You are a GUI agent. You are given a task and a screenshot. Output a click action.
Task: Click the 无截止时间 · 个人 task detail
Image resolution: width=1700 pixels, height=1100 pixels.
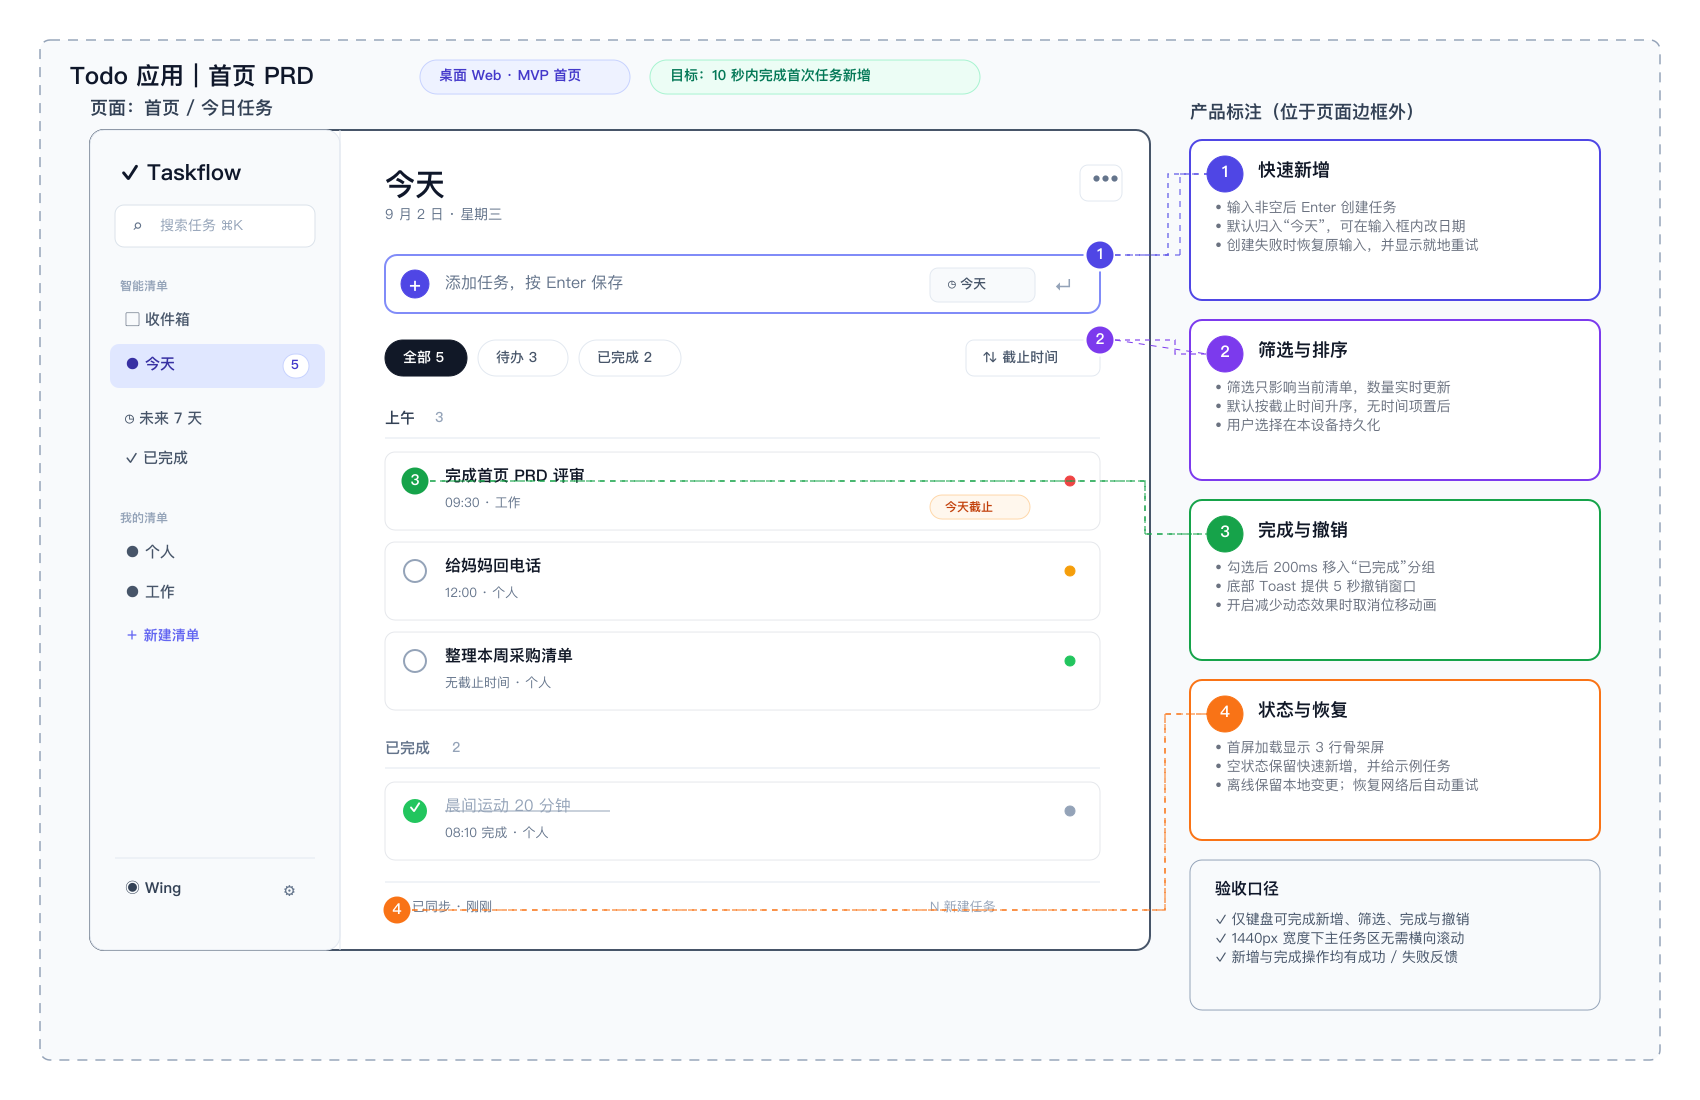pyautogui.click(x=498, y=683)
